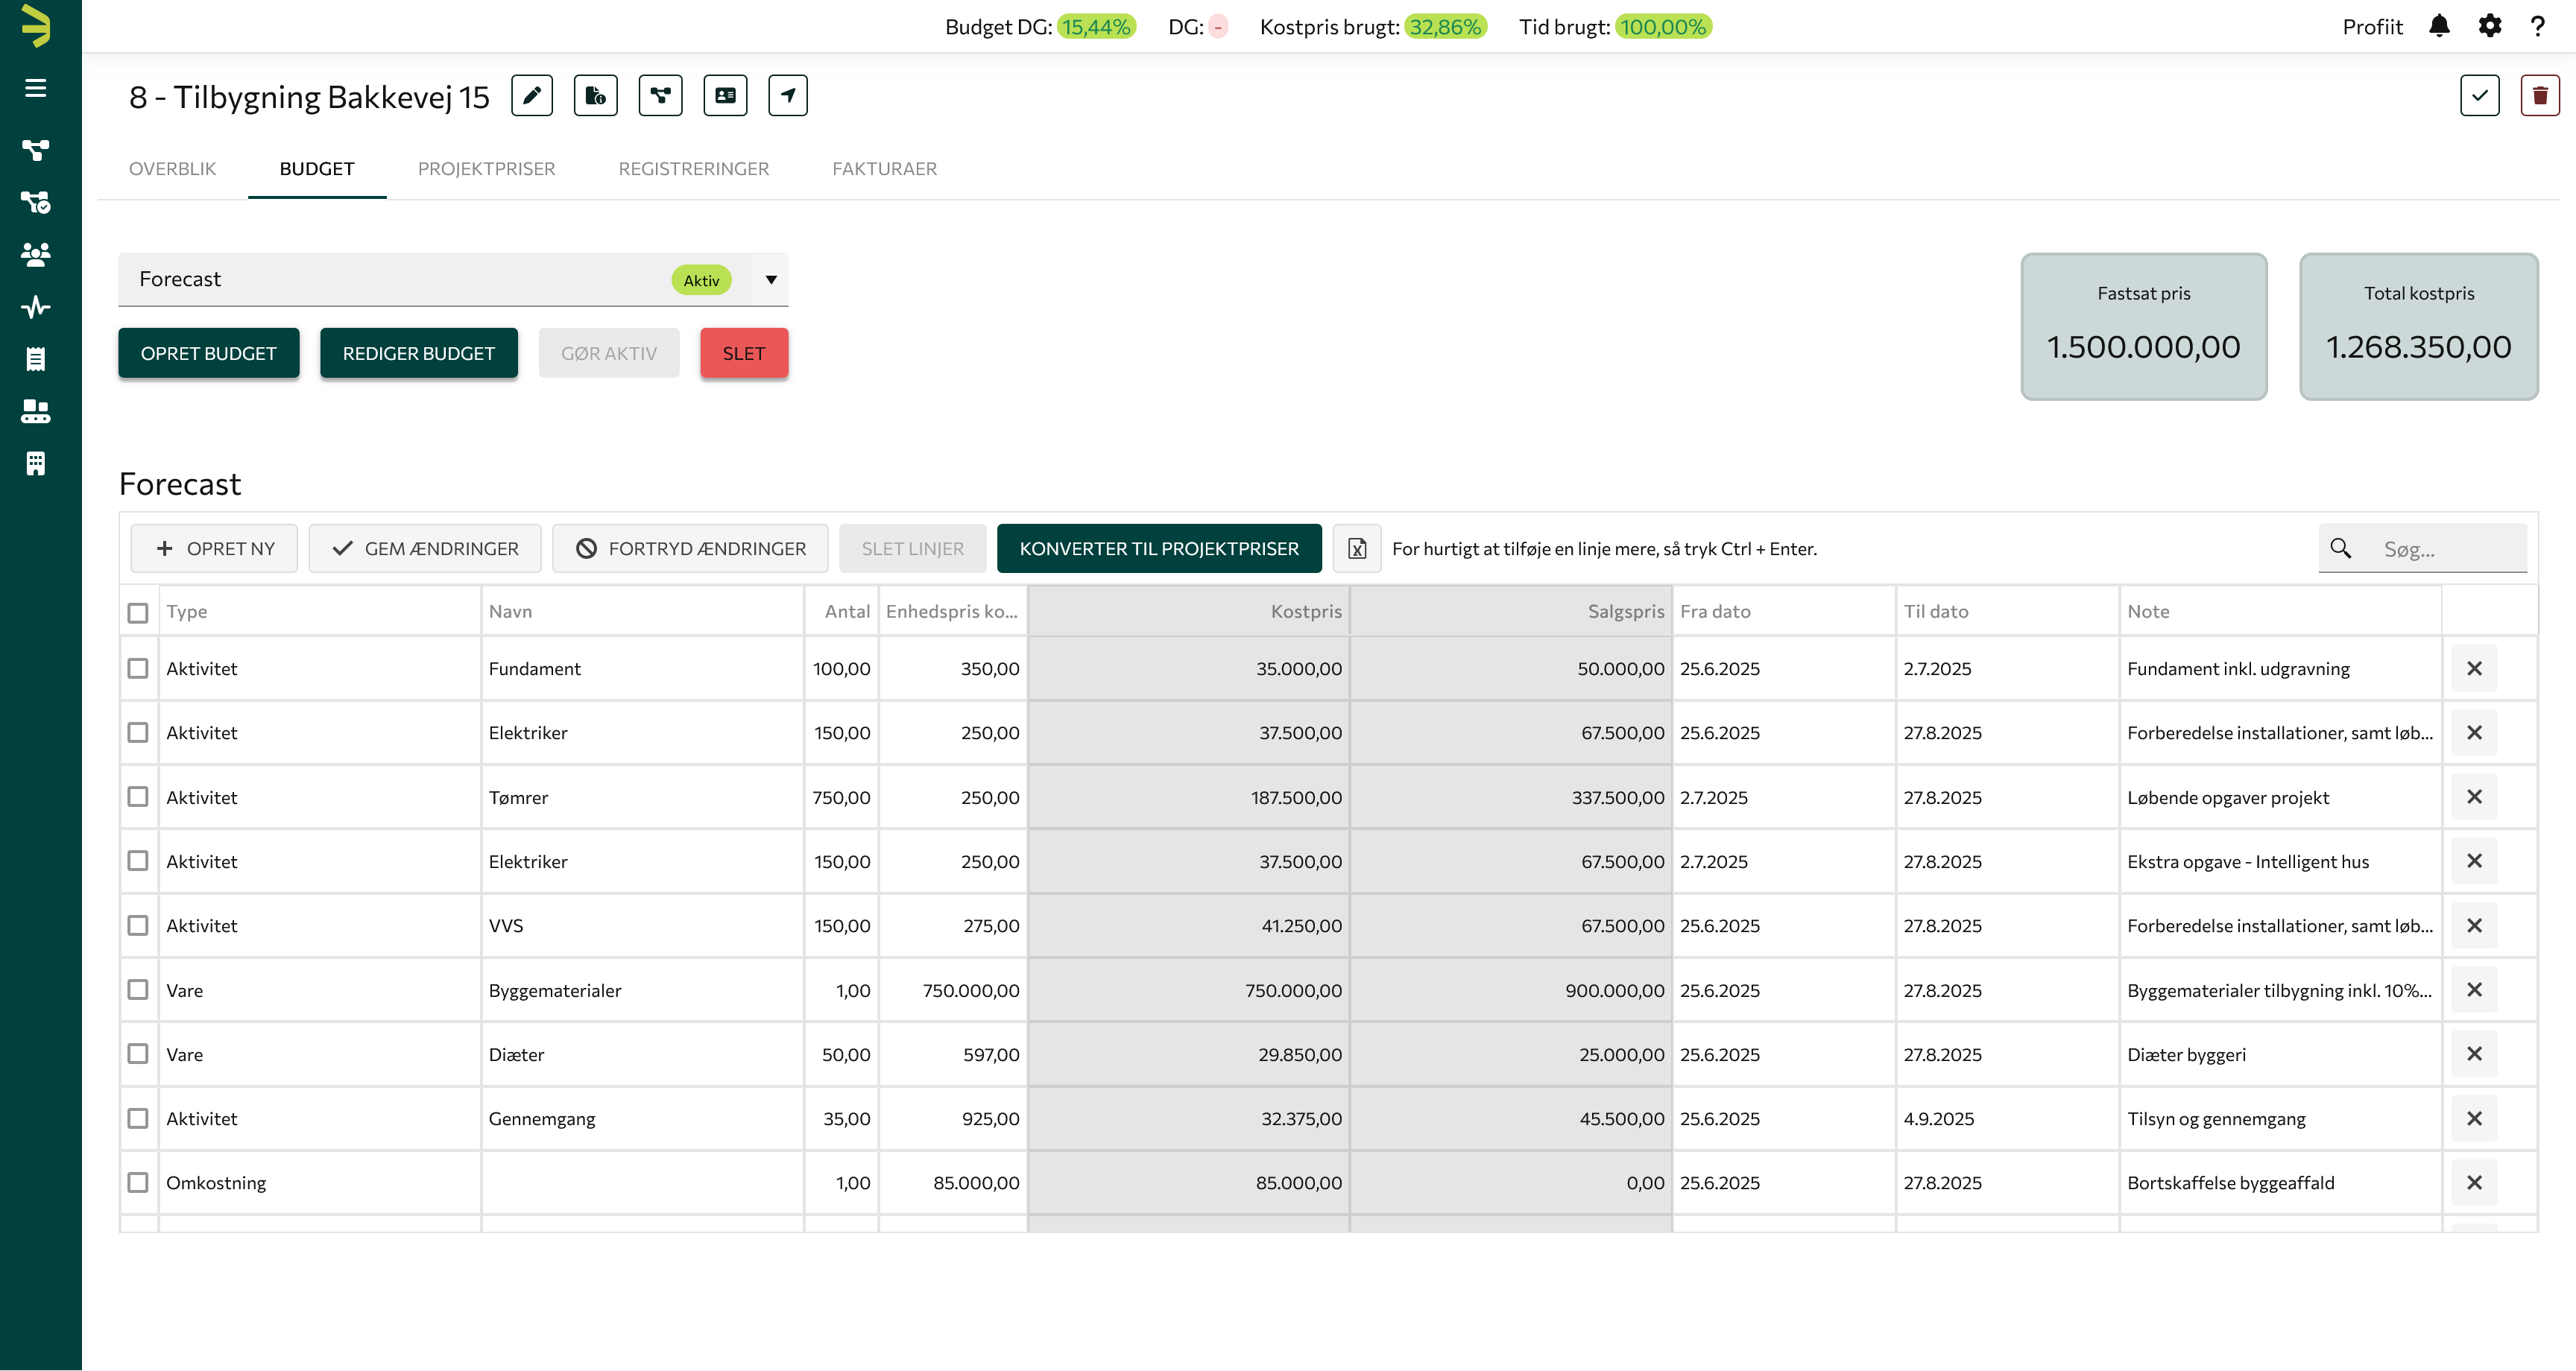Image resolution: width=2576 pixels, height=1371 pixels.
Task: Open the hamburger menu in sidebar
Action: point(36,88)
